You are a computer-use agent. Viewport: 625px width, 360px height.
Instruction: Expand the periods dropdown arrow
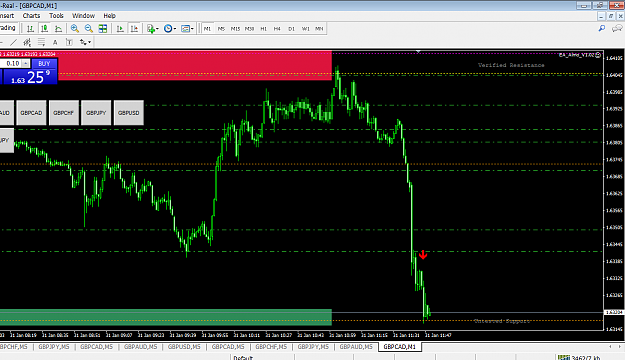click(175, 29)
